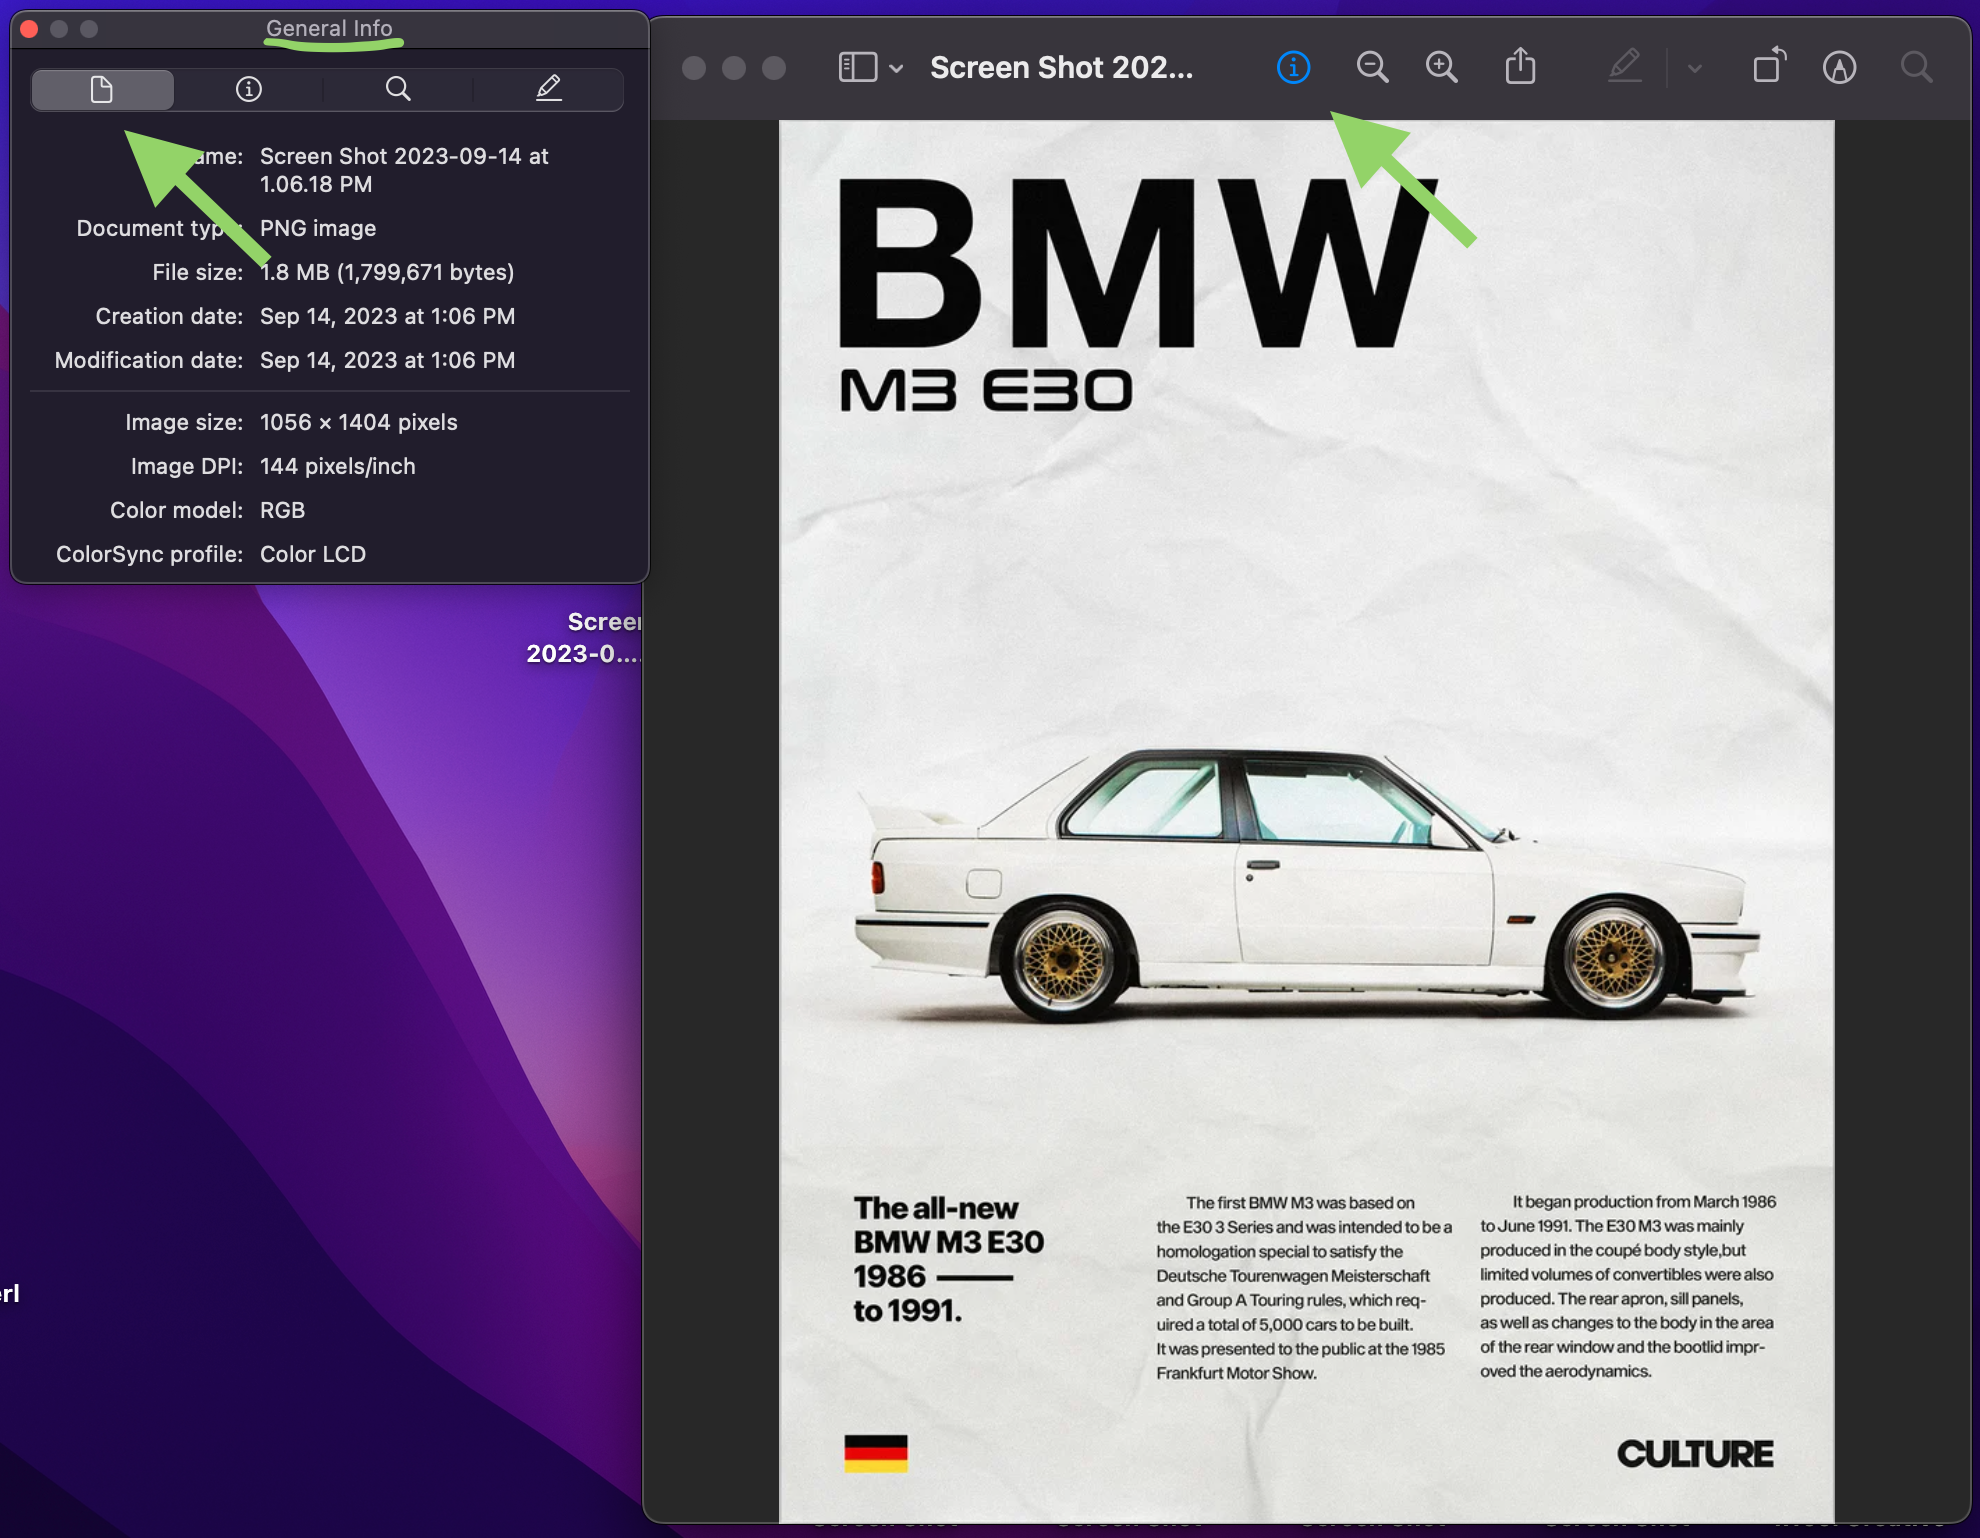Click the Search magnifier in Preview toolbar
The height and width of the screenshot is (1538, 1980).
point(1916,68)
